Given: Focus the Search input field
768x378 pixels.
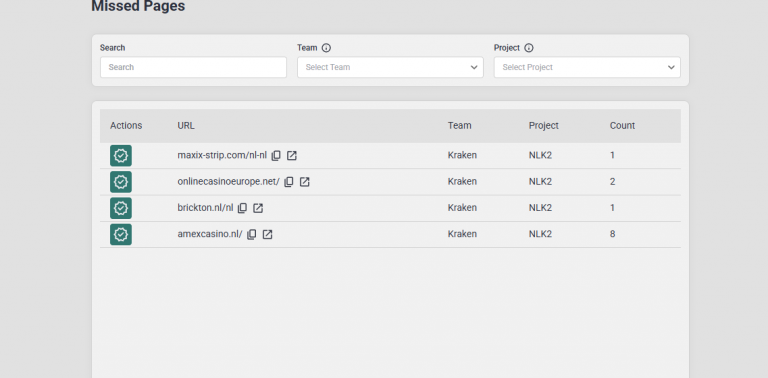Looking at the screenshot, I should coord(193,67).
